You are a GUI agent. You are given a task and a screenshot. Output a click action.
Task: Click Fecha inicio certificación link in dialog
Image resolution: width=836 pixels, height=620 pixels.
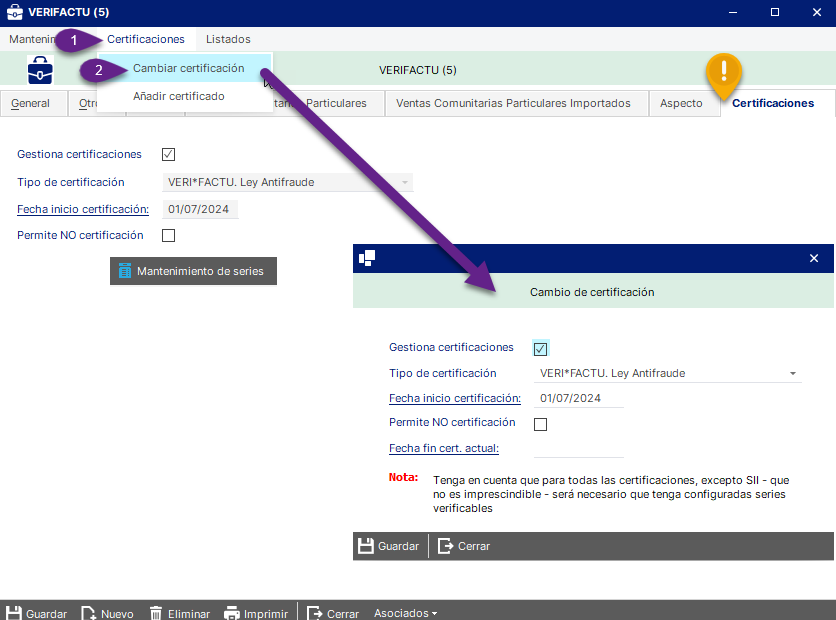tap(455, 398)
